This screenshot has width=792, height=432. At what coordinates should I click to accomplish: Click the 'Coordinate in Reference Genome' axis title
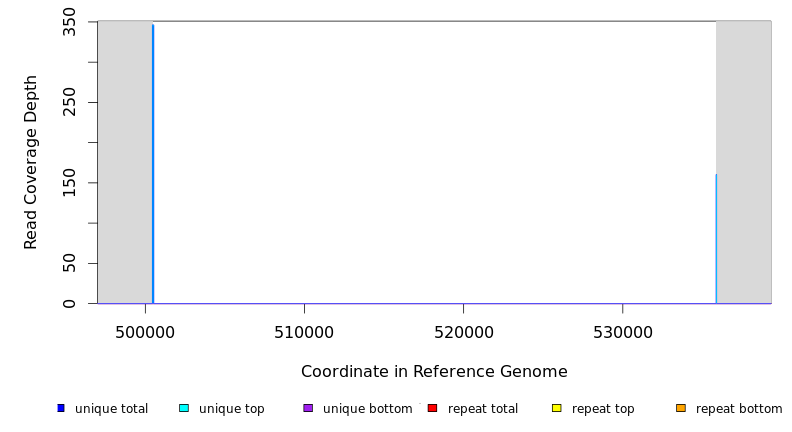pos(434,372)
